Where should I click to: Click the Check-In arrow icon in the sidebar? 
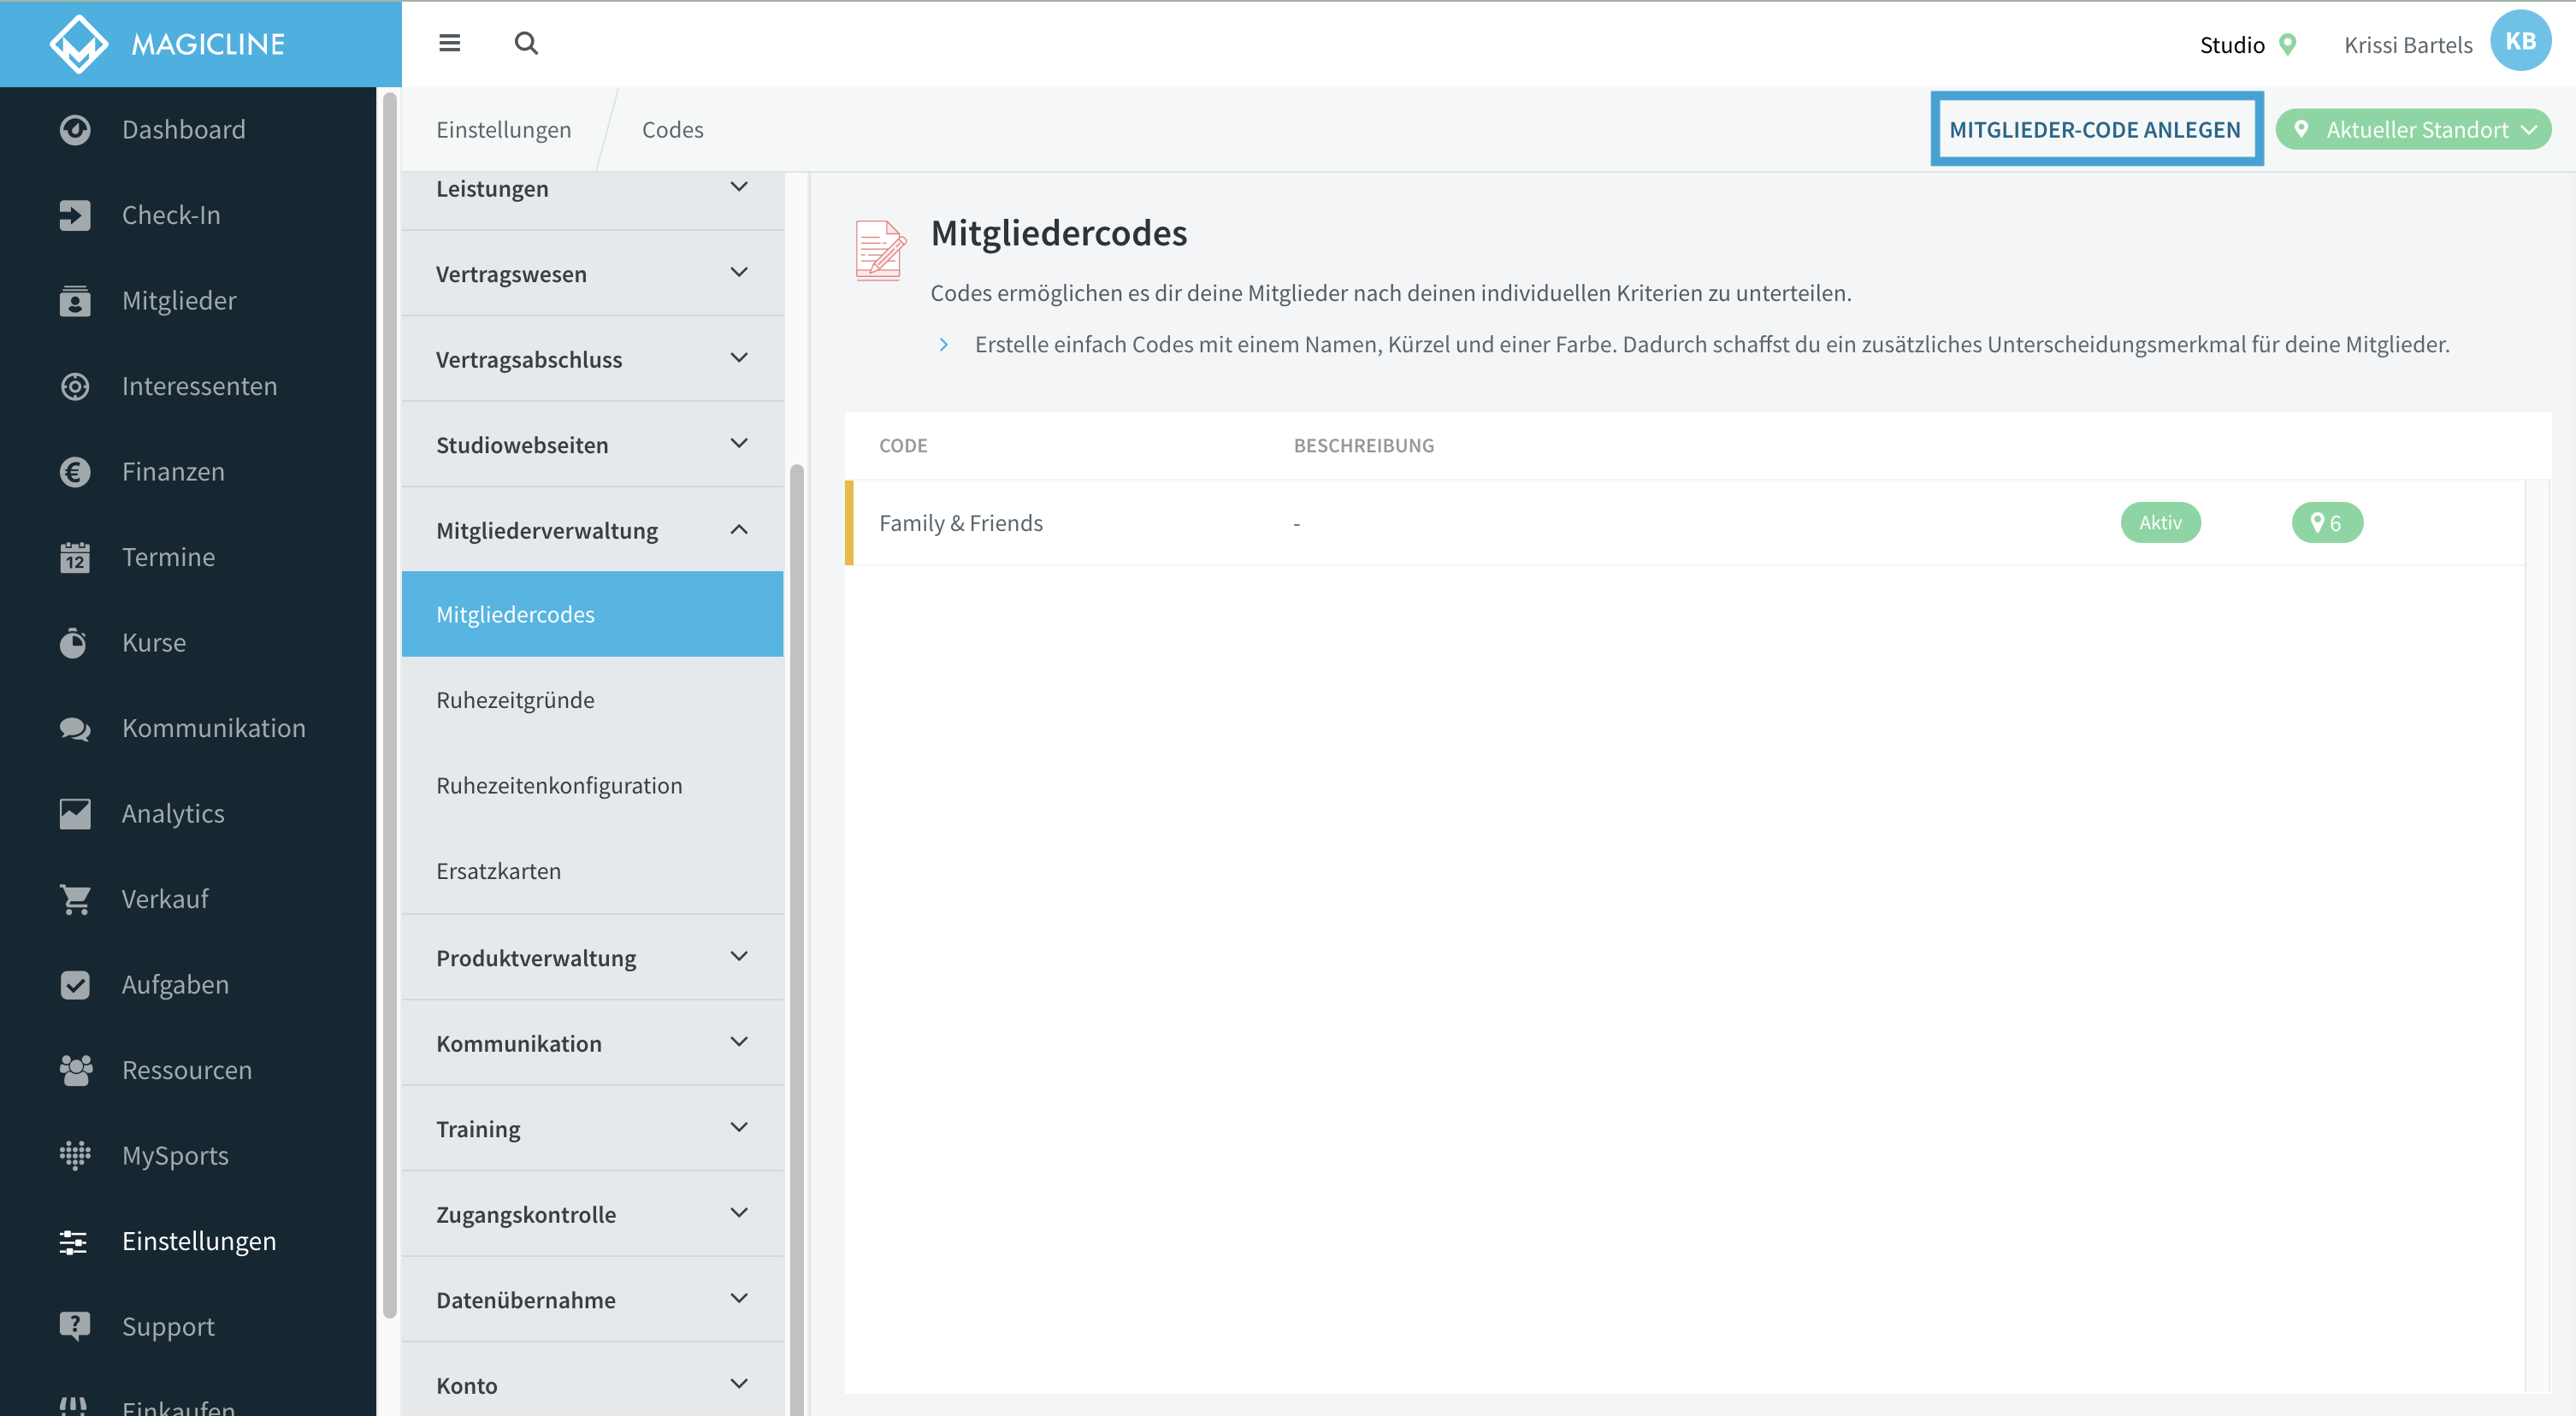(75, 215)
